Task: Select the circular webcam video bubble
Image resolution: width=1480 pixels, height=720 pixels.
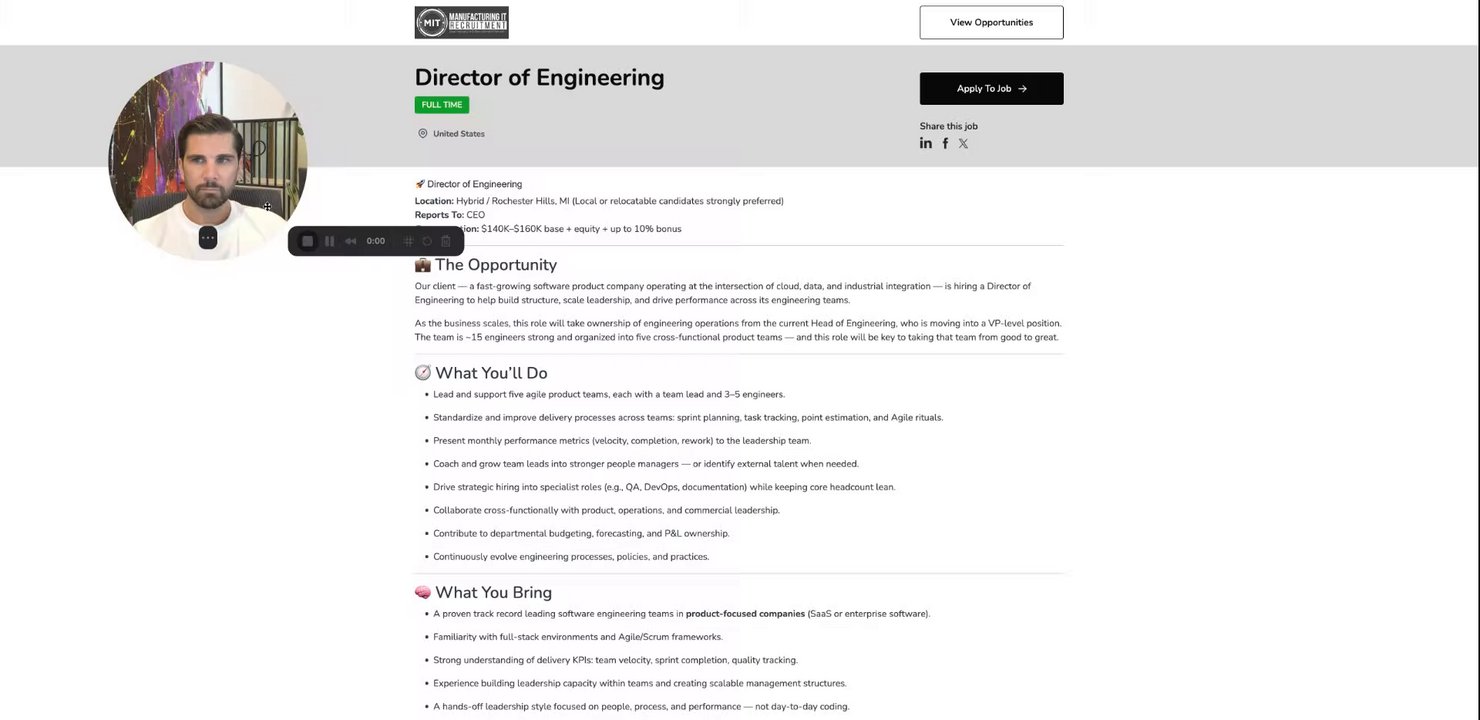Action: [208, 150]
